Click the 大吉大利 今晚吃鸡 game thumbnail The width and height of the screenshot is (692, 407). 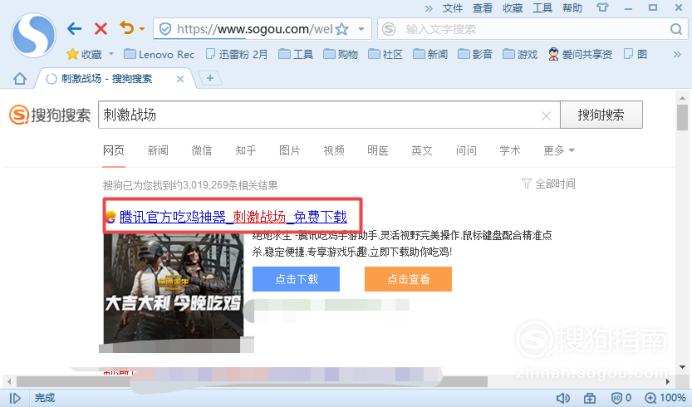(173, 288)
